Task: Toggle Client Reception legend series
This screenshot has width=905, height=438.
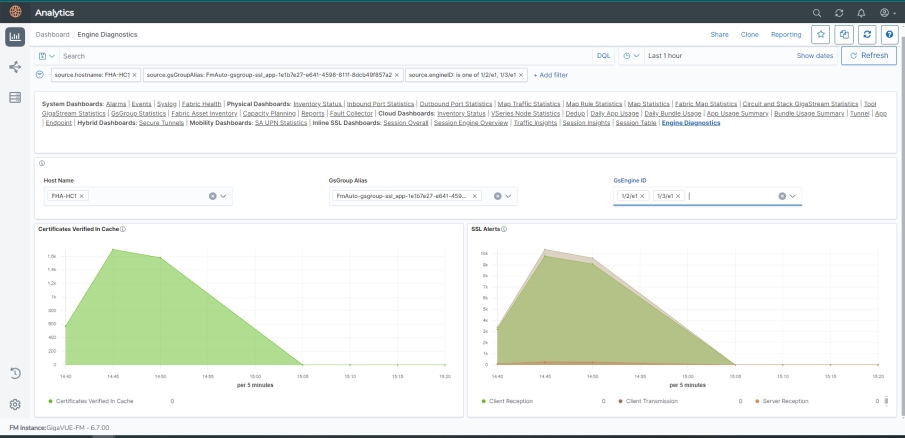Action: point(509,400)
